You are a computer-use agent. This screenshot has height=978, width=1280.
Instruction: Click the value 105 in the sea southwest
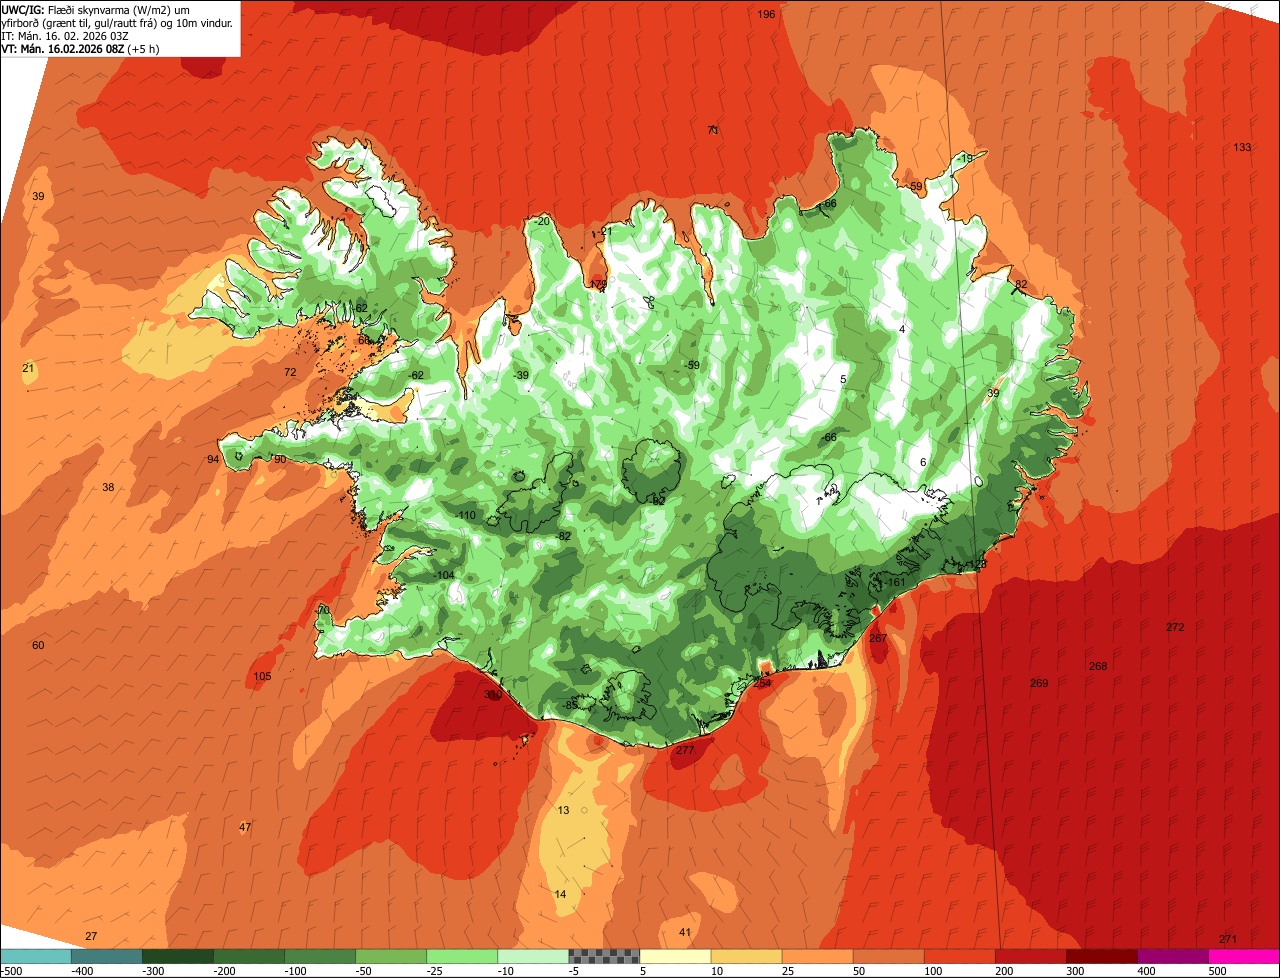coord(262,677)
